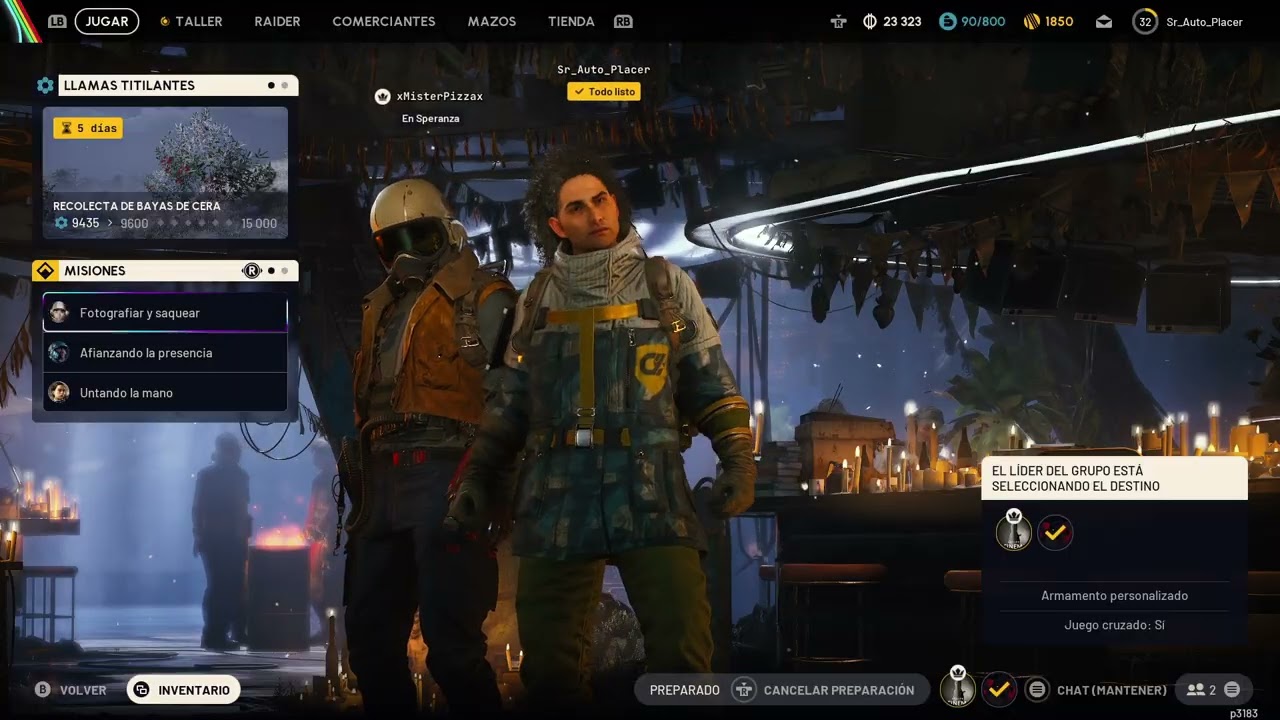Click the R-stick icon beside CANCELAR PREPARACIÓN
Viewport: 1280px width, 720px height.
coord(743,690)
